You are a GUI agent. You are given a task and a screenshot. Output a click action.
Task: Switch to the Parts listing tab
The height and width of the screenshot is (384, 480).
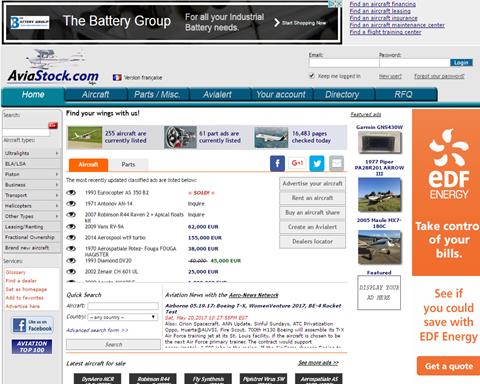click(x=128, y=164)
